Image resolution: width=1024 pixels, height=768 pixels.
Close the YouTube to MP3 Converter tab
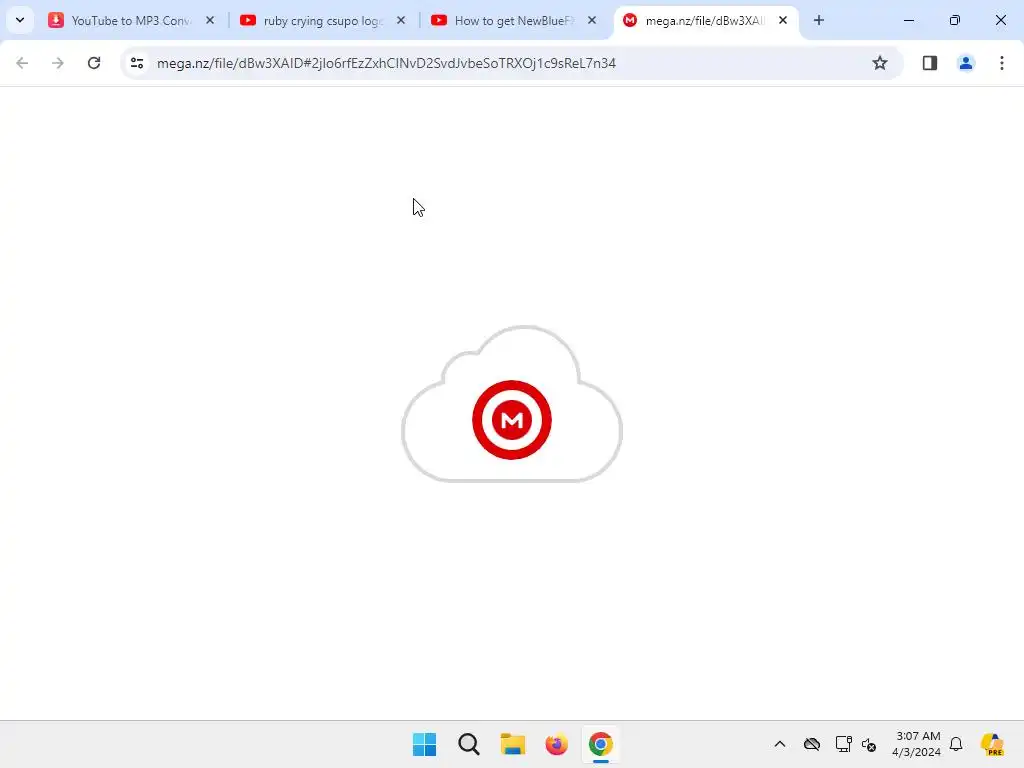point(210,20)
